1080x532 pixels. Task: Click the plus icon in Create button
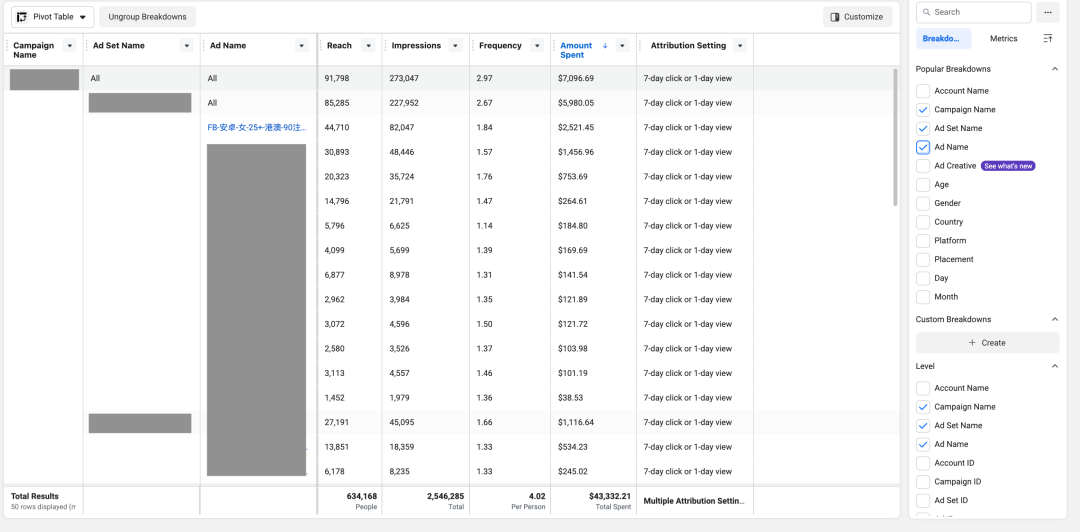tap(973, 342)
